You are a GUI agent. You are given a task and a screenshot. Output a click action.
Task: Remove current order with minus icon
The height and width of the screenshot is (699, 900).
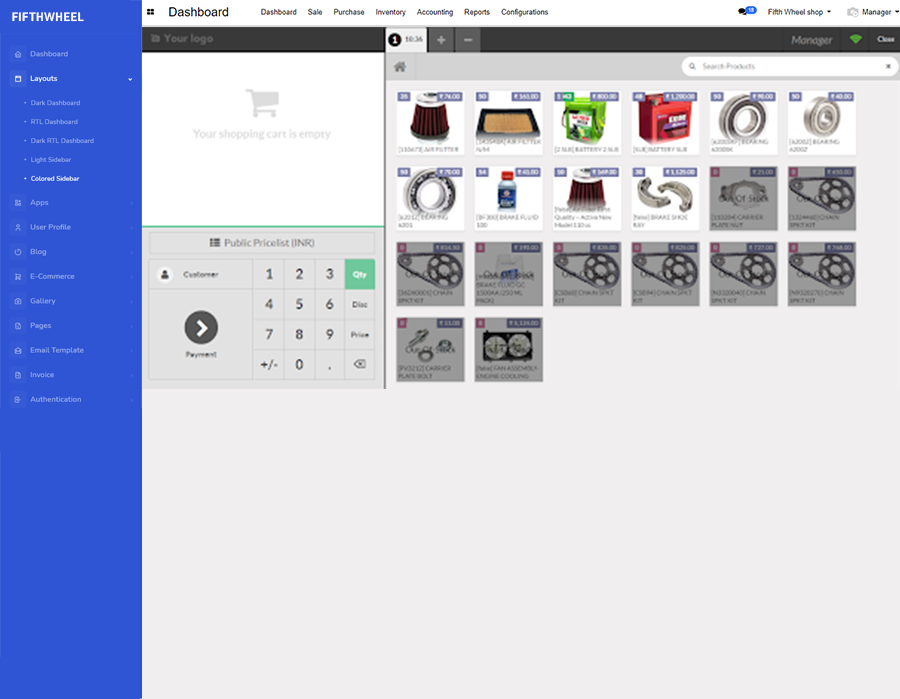[x=467, y=40]
